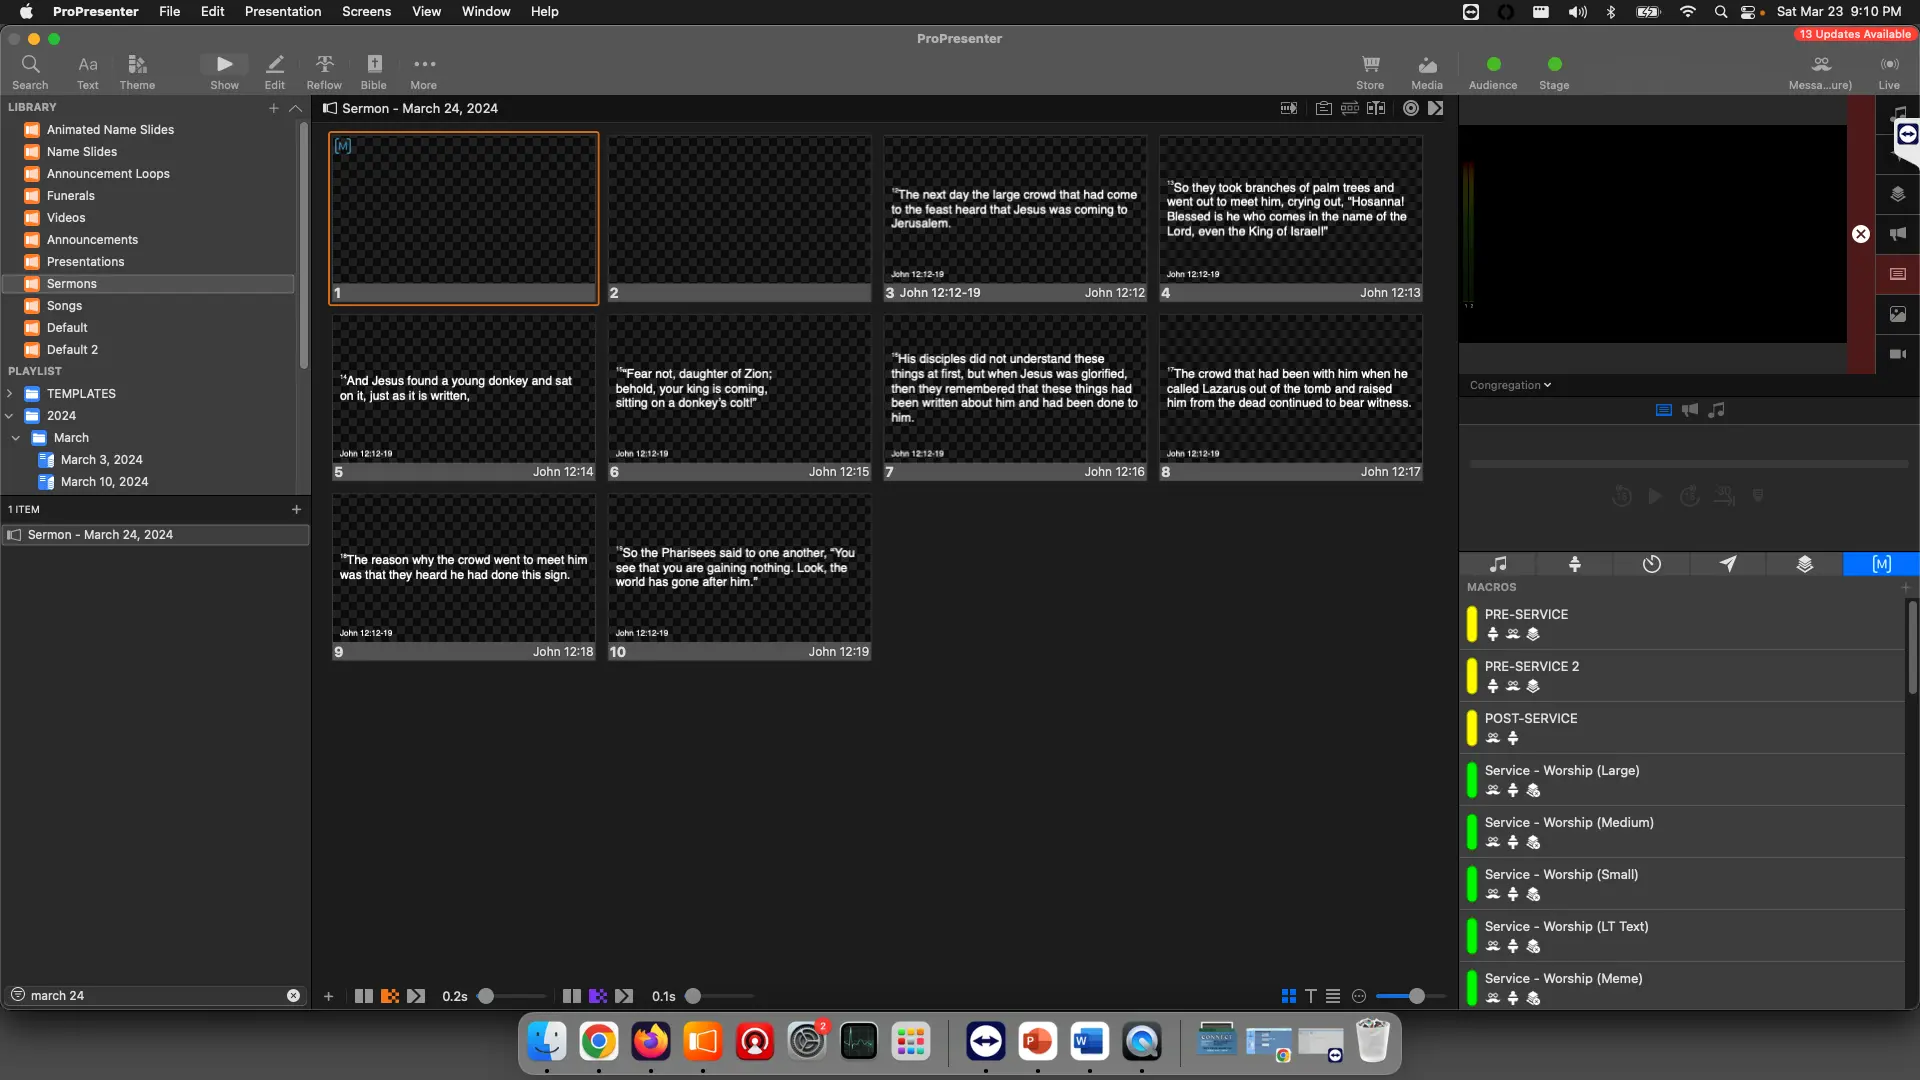Expand the TEMPLATES folder
1920x1080 pixels.
coord(10,394)
